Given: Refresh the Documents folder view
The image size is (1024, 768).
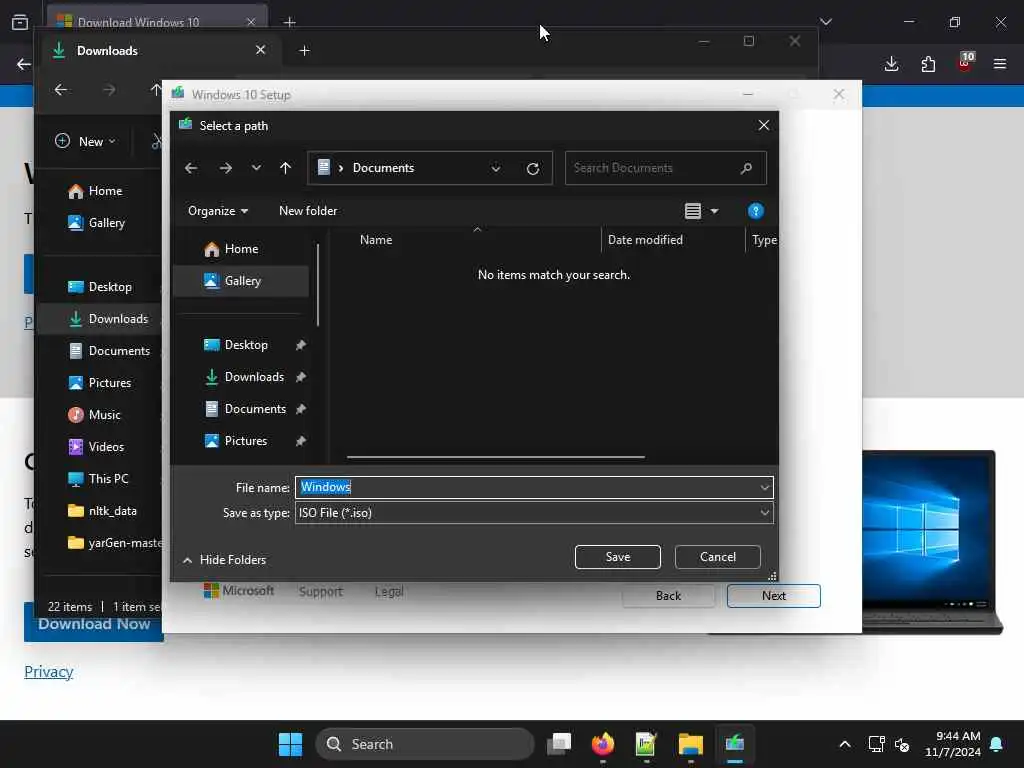Looking at the screenshot, I should (533, 169).
